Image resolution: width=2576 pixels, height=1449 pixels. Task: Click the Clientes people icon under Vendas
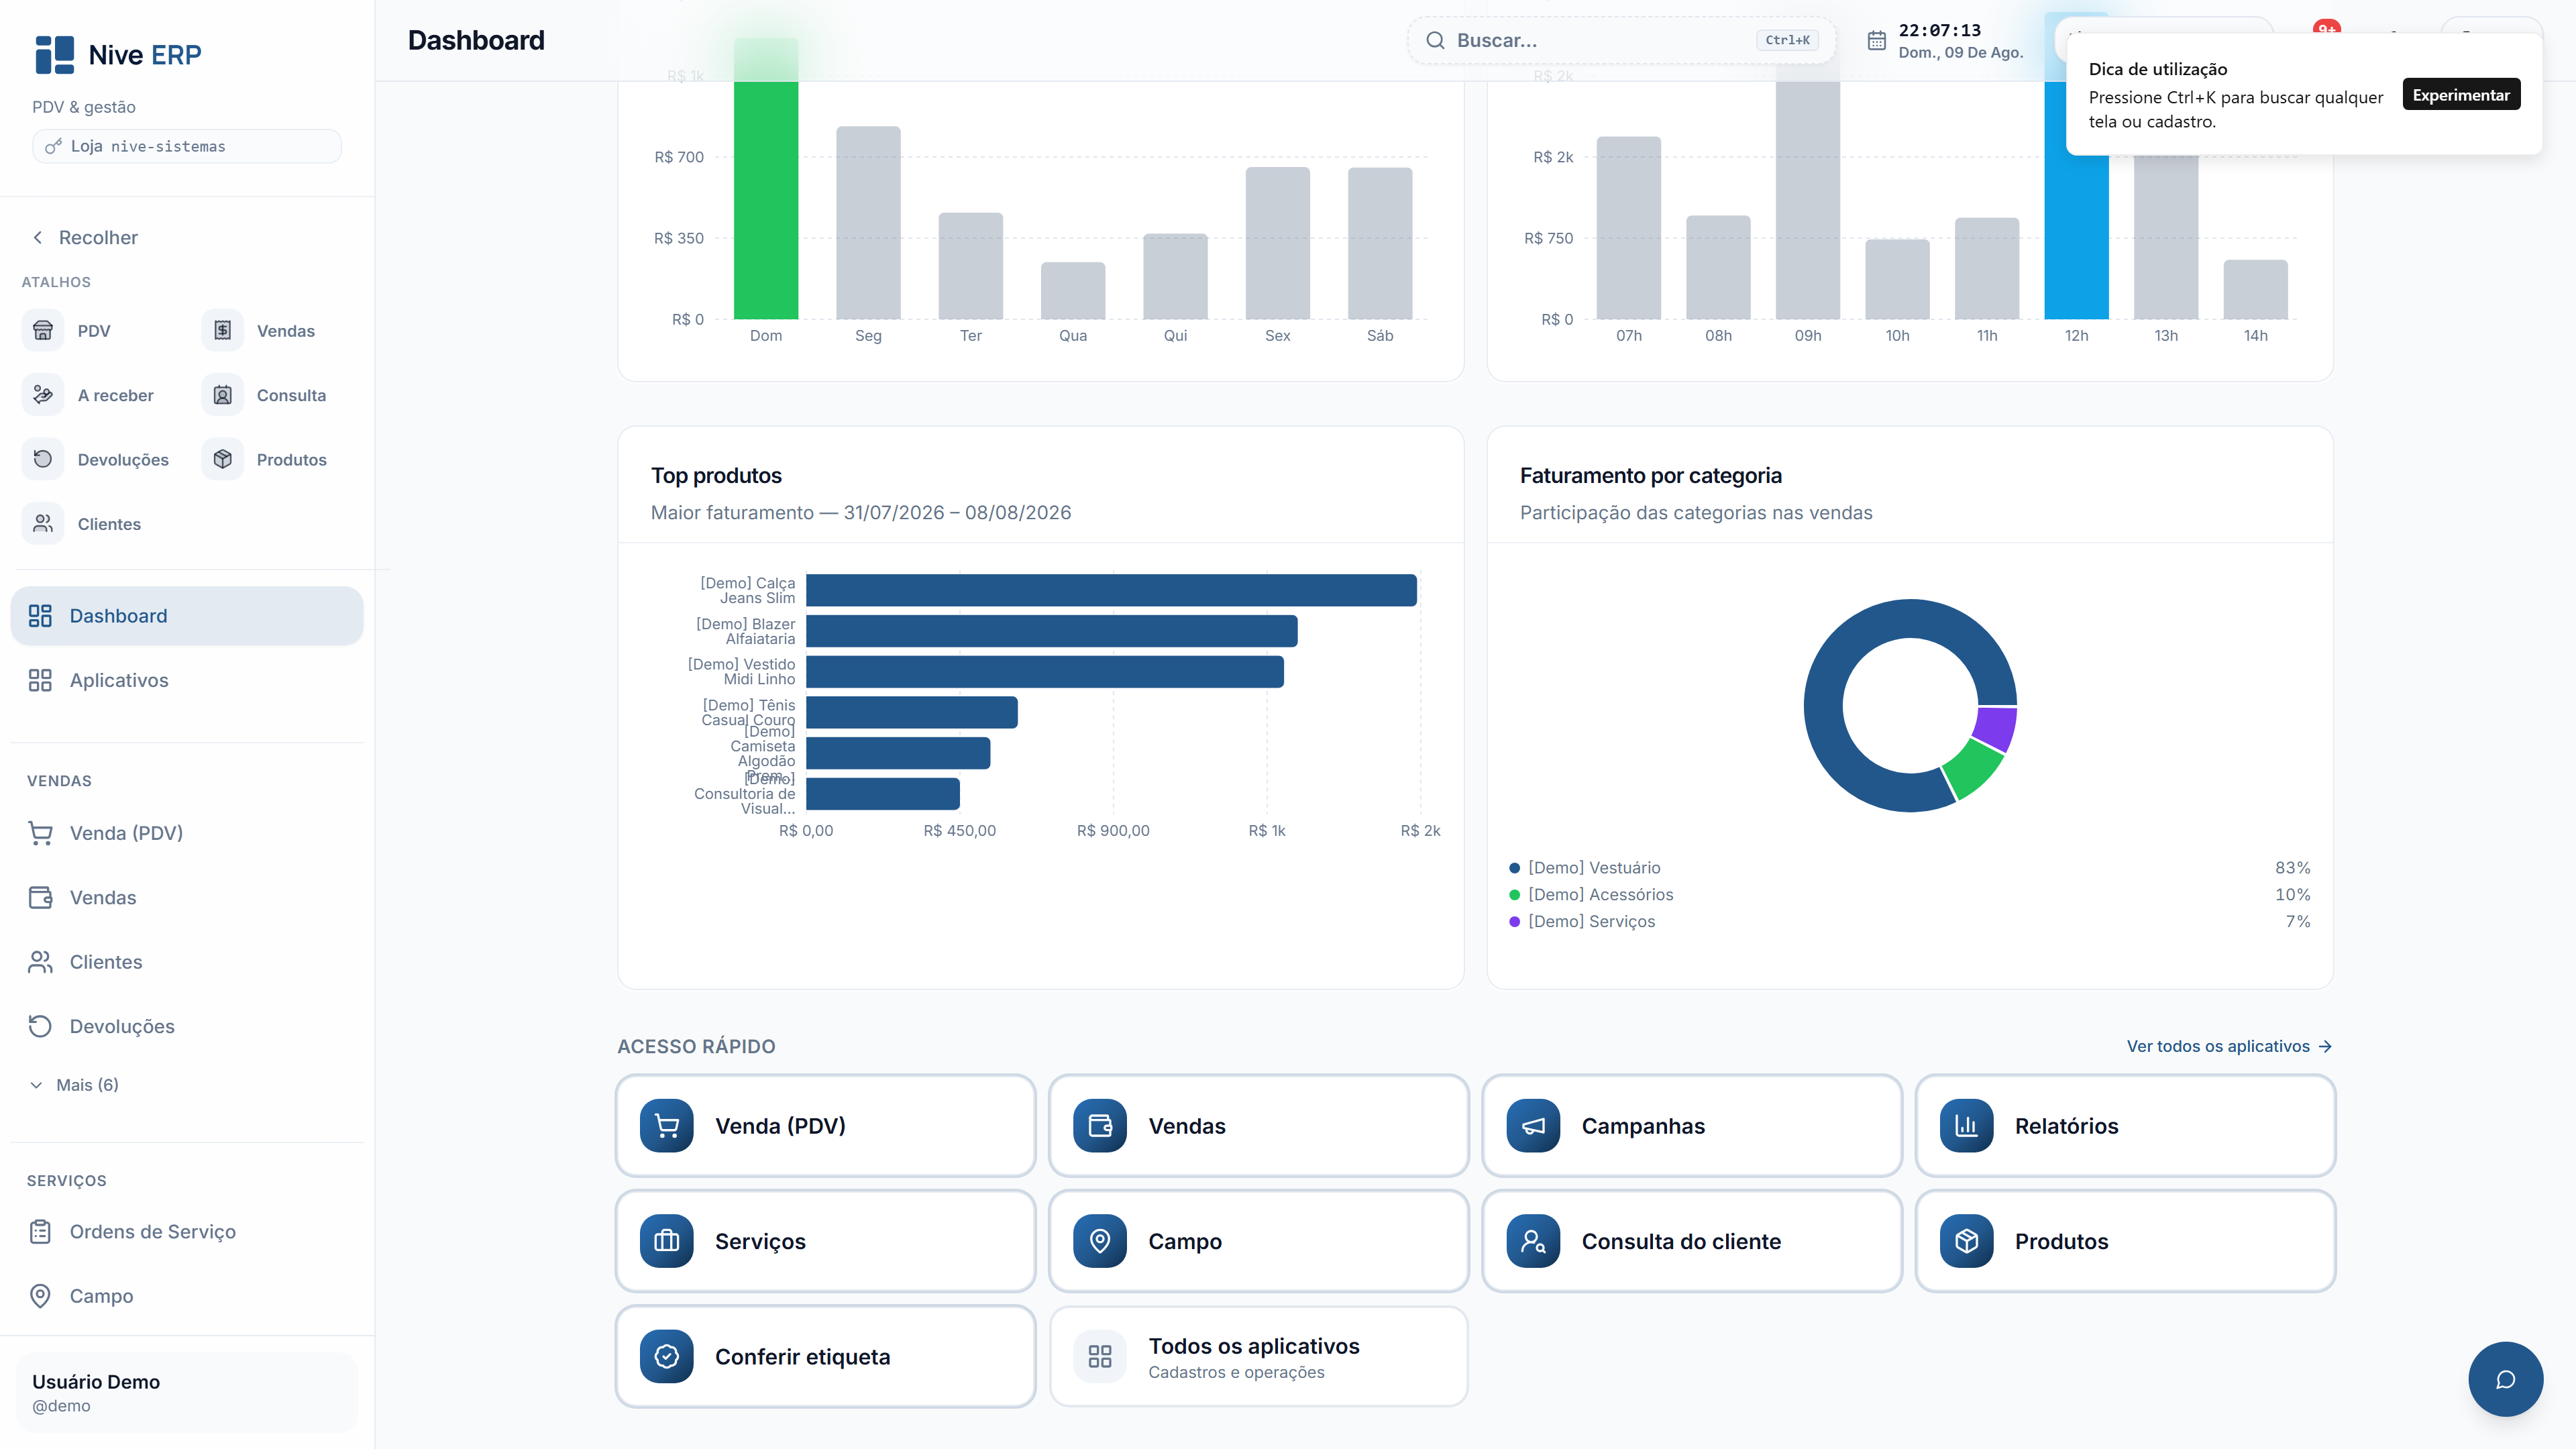coord(40,962)
